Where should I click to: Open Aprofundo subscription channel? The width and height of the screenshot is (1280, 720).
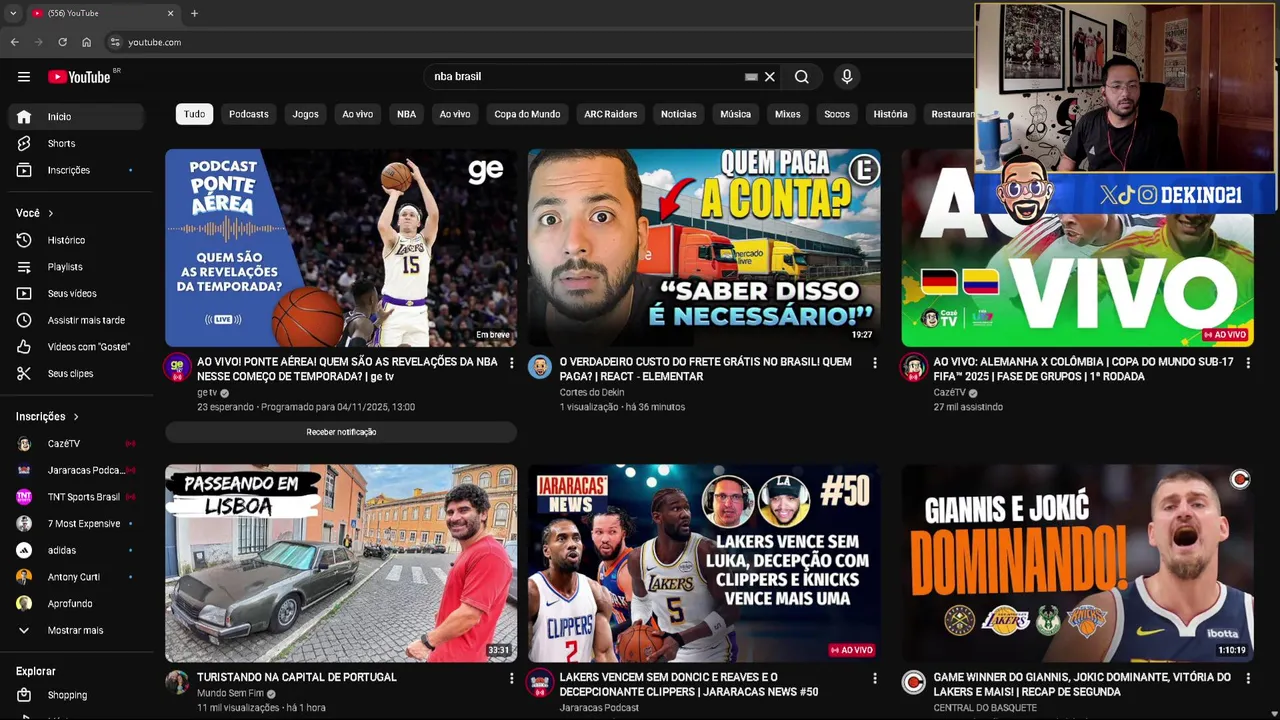click(x=76, y=604)
